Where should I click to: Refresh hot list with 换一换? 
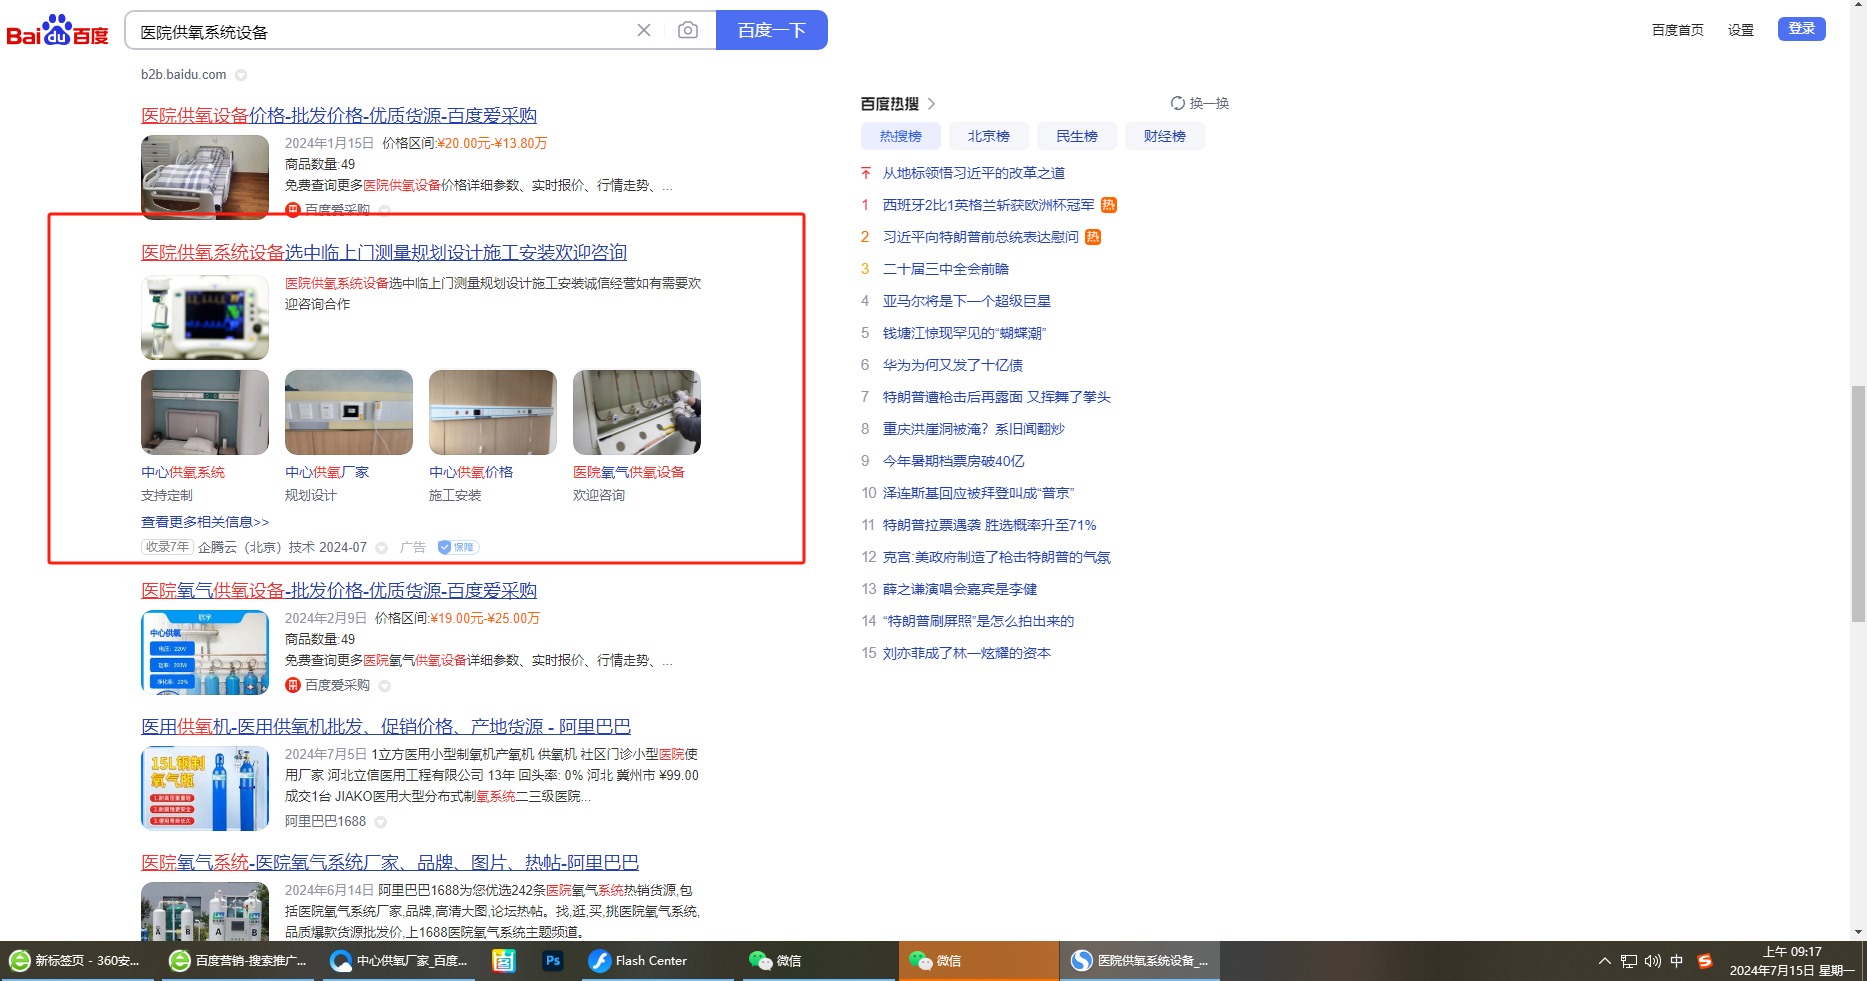(1200, 103)
